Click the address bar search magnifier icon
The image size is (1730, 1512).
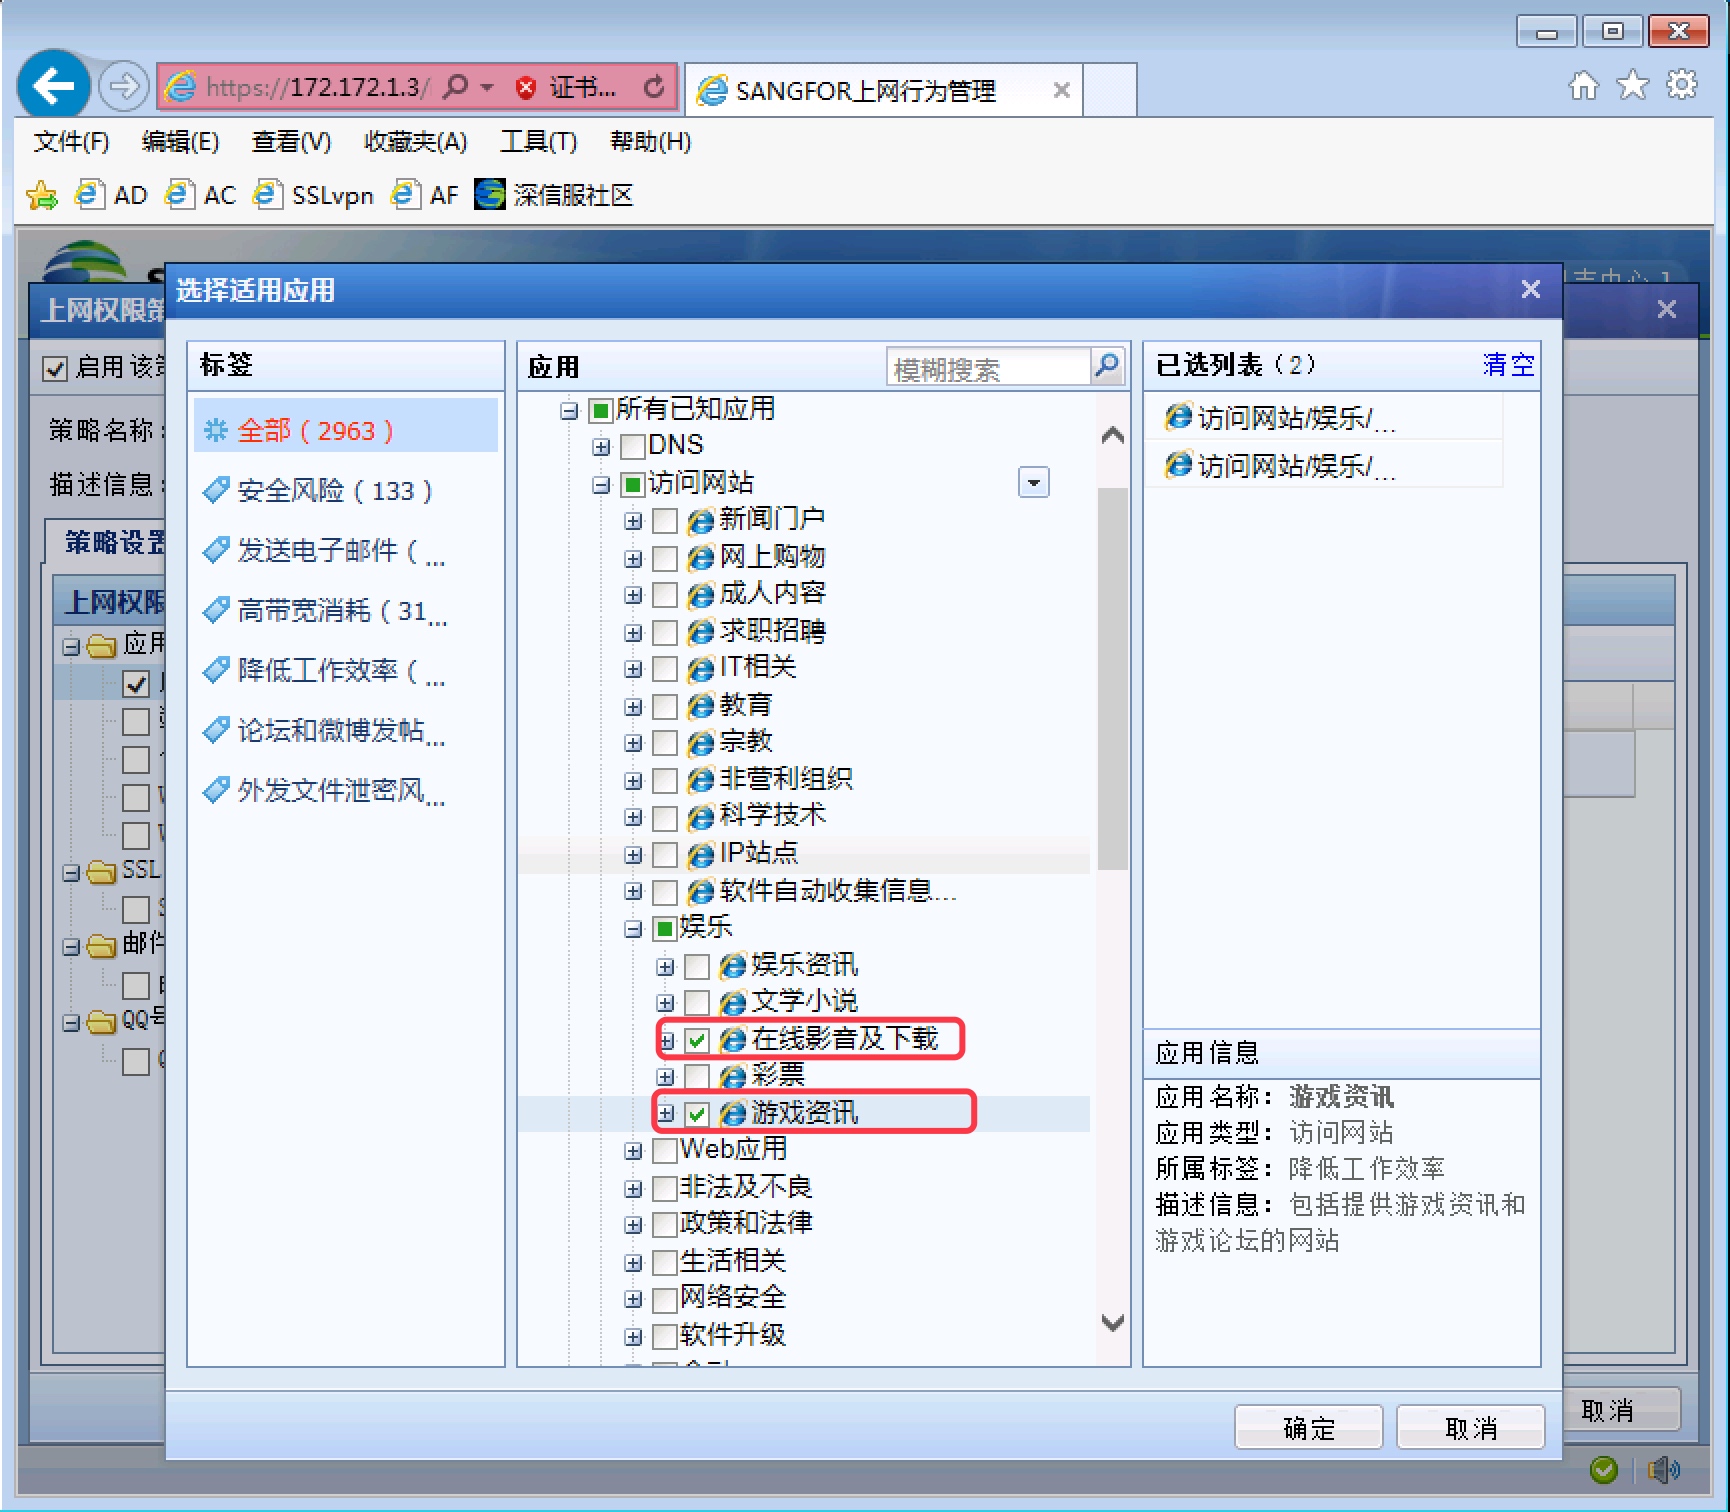tap(455, 87)
